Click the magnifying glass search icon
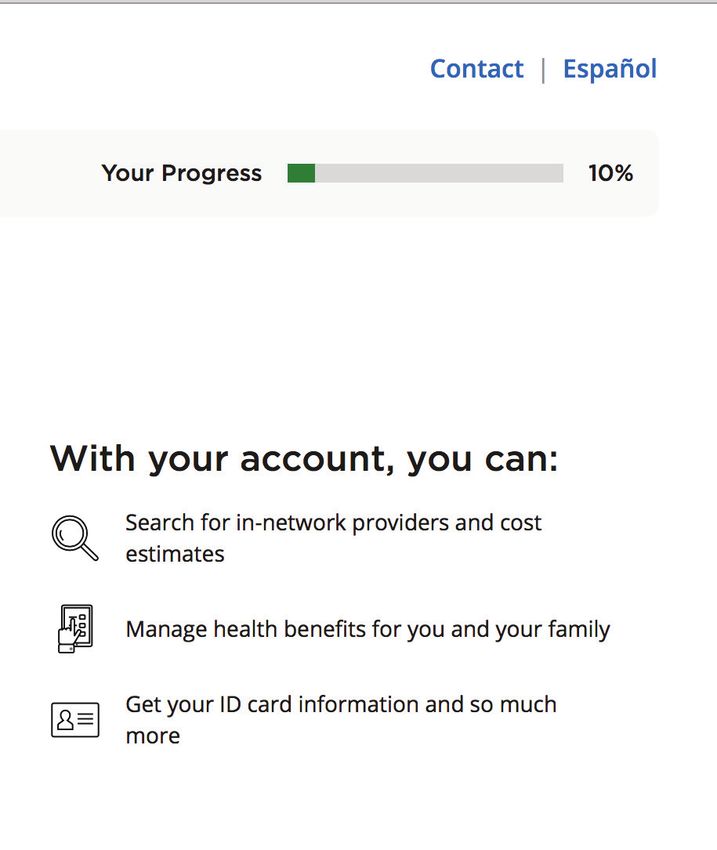The image size is (717, 850). click(x=75, y=538)
